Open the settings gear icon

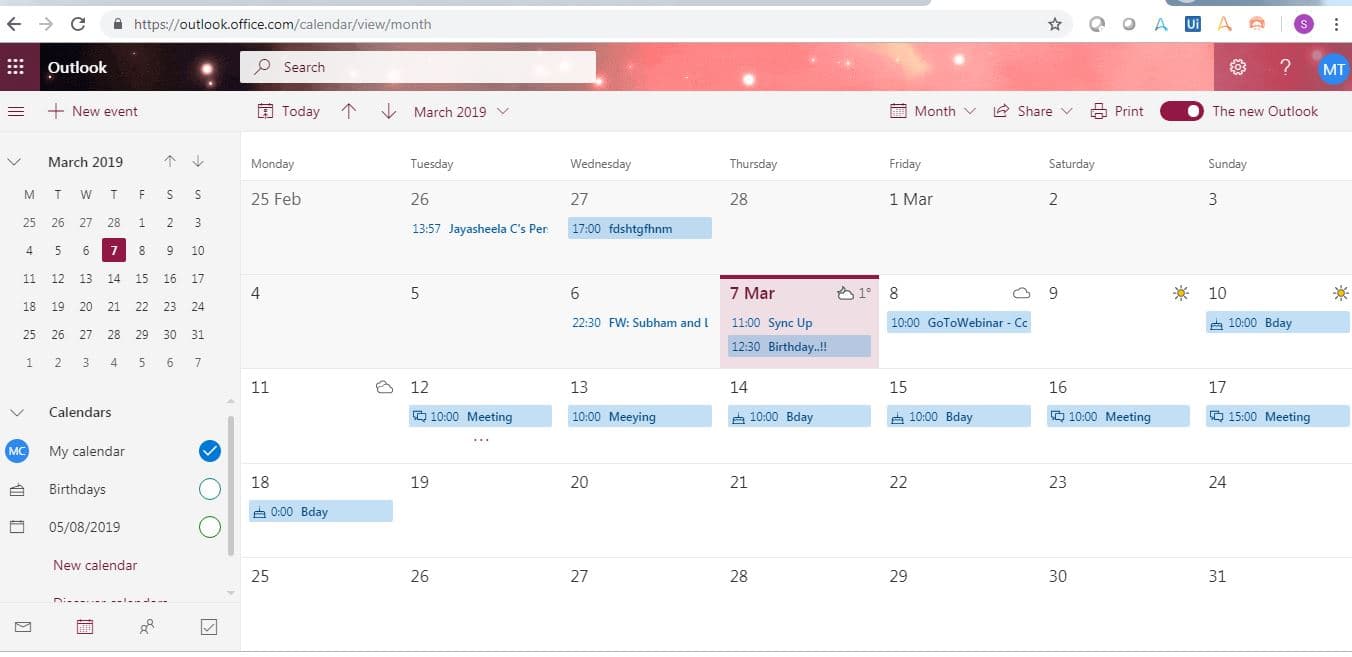click(x=1238, y=67)
